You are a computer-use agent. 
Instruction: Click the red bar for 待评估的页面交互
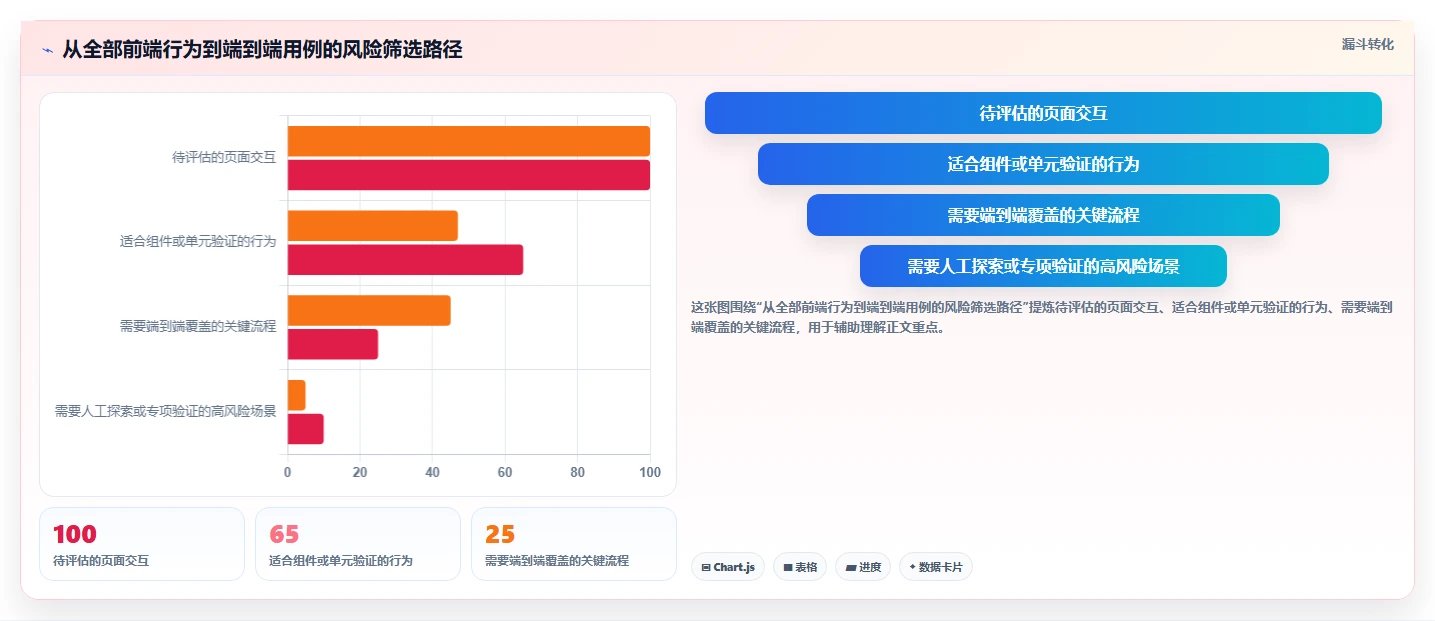click(x=469, y=175)
